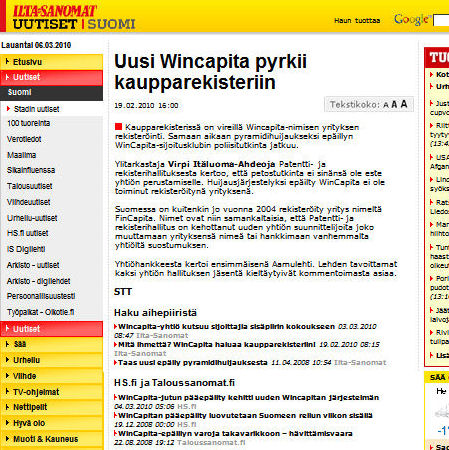Open Talousuutiset link
Screen dimensions: 449x450
point(30,186)
